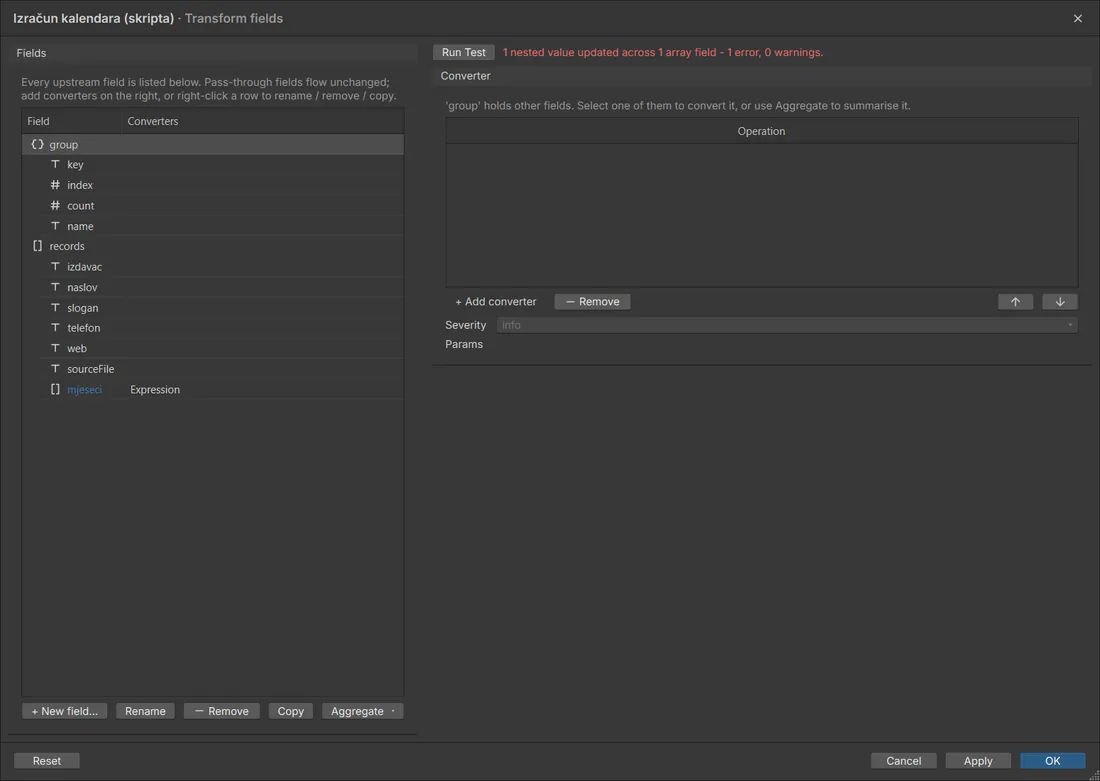Click the text type icon beside naslov

click(x=55, y=287)
